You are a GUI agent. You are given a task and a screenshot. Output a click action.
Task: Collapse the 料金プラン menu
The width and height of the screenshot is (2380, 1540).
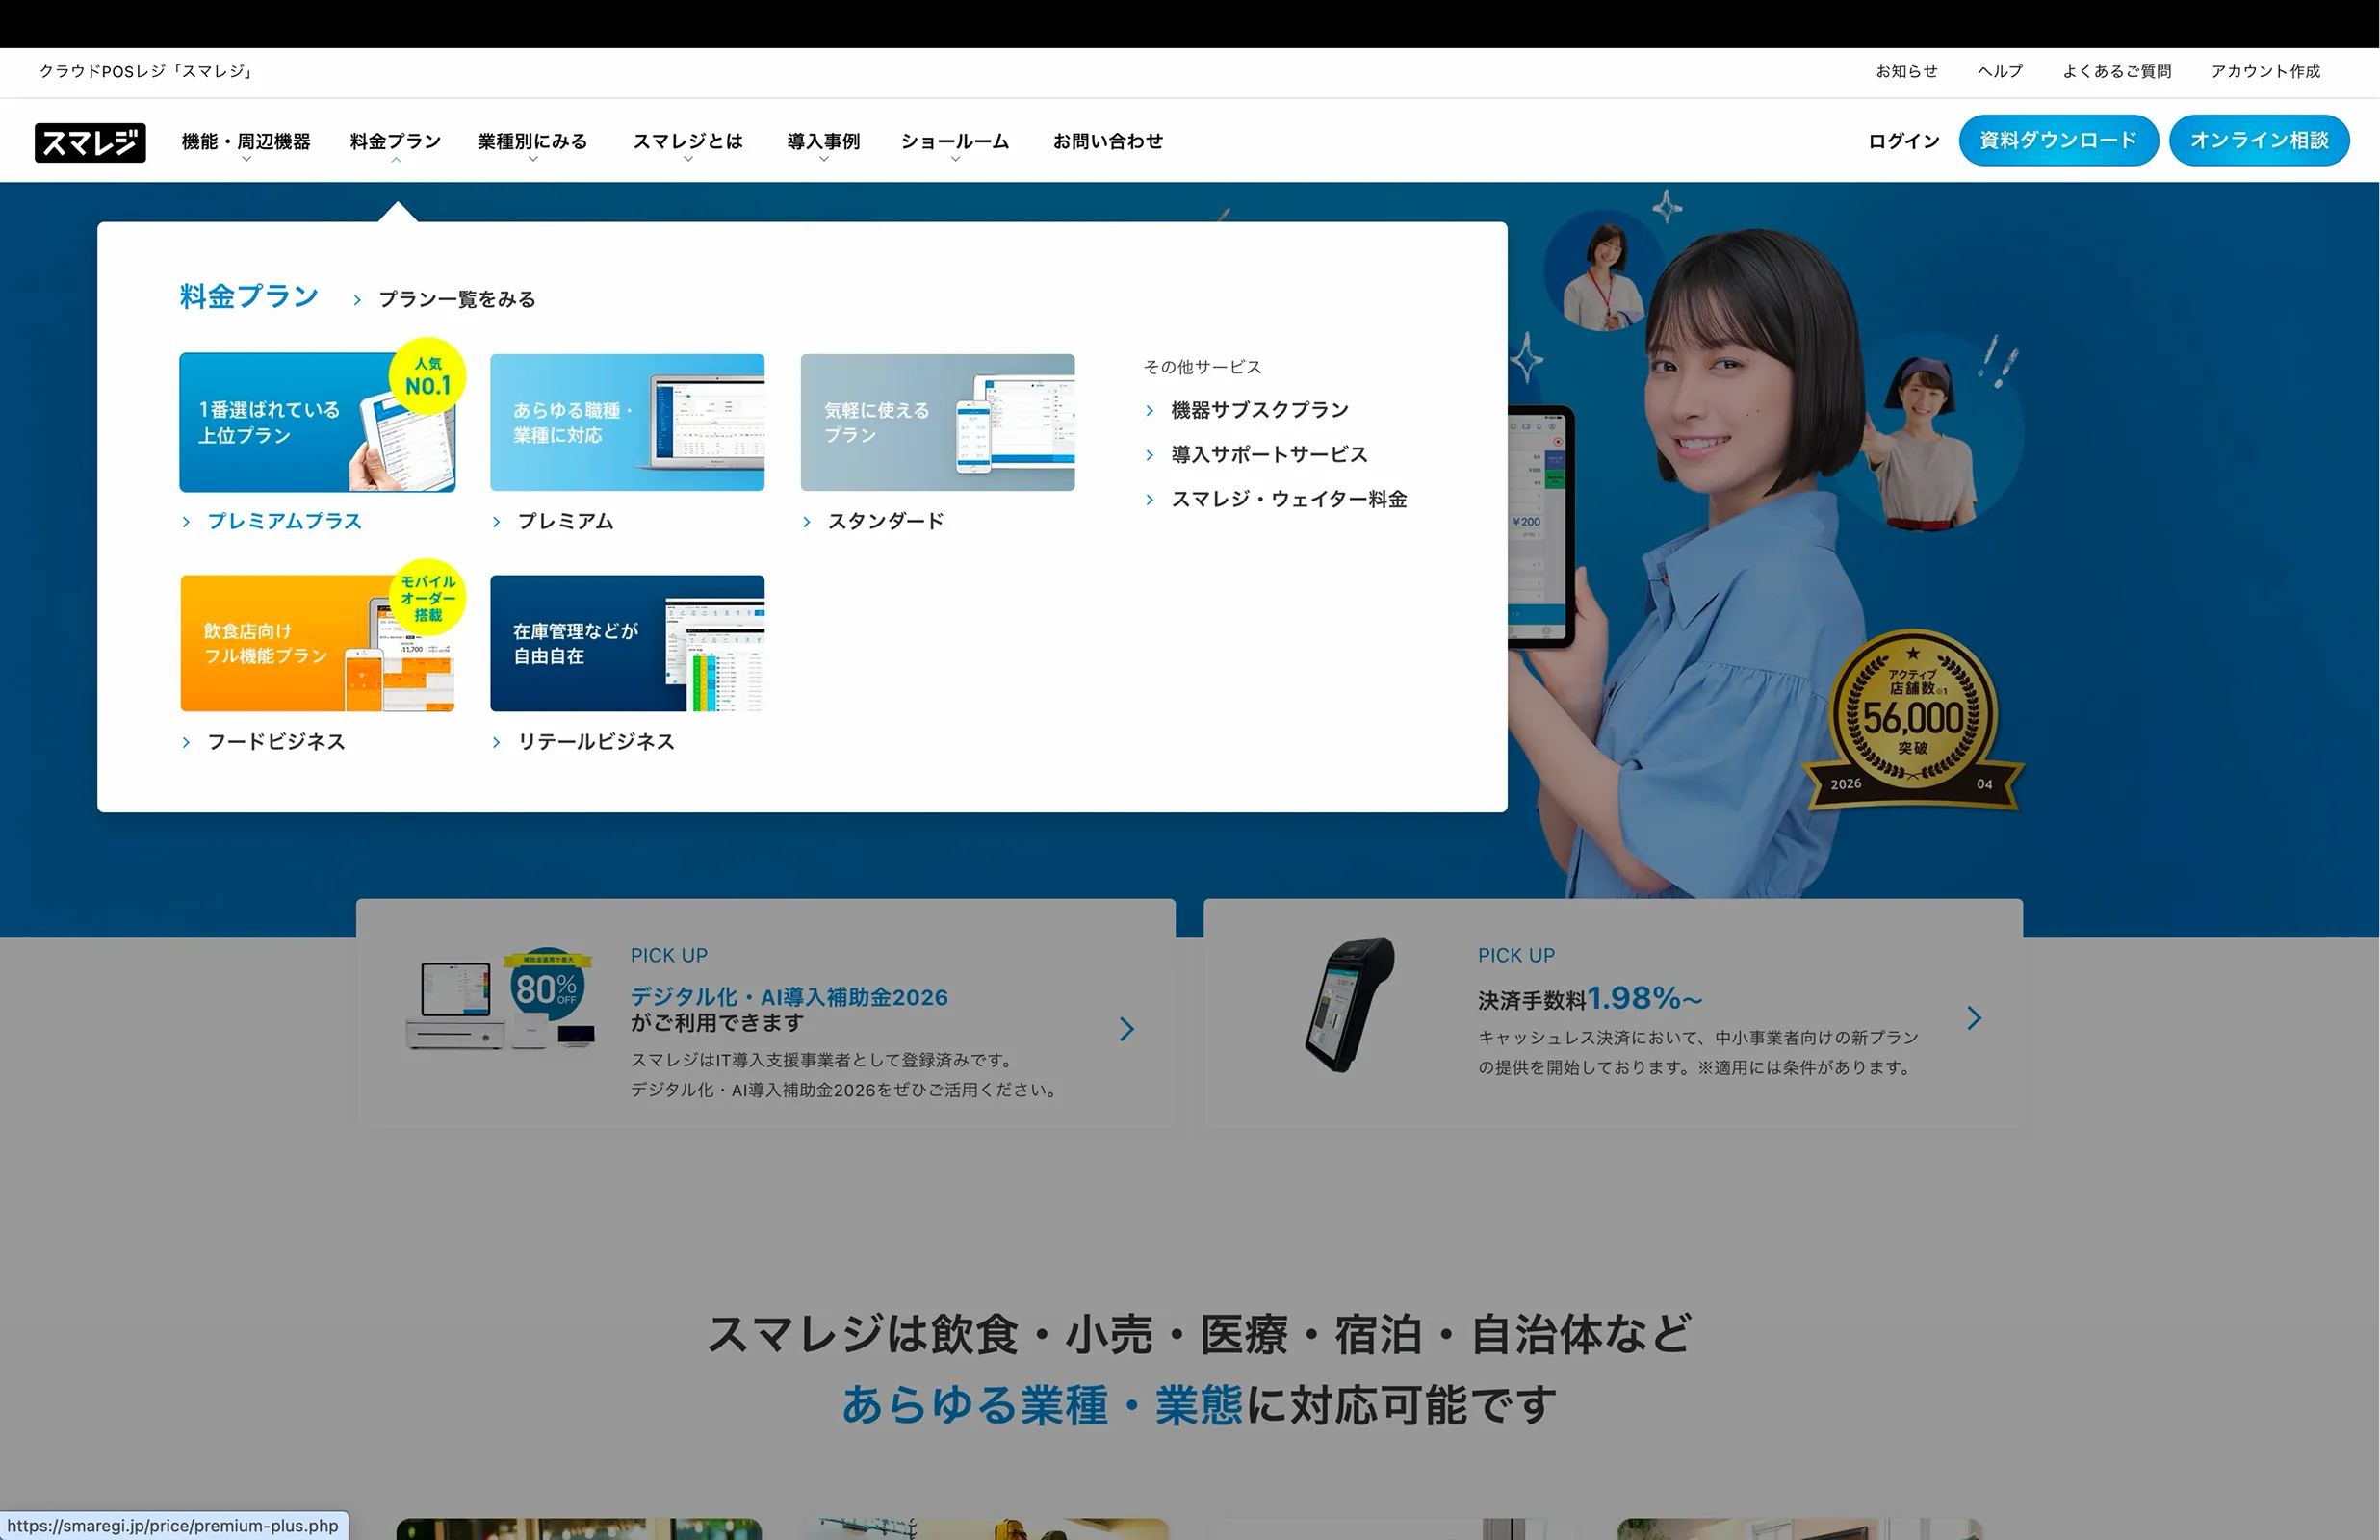coord(395,142)
